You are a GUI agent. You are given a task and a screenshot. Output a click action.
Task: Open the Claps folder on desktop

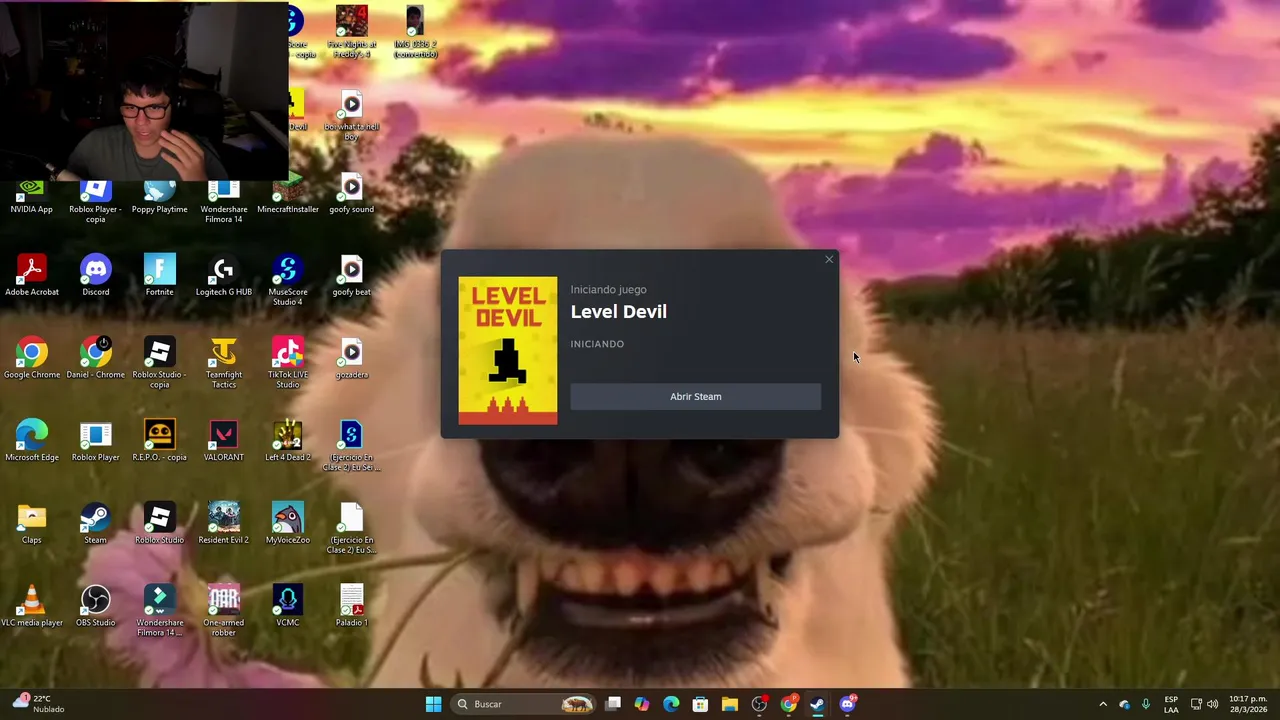coord(32,525)
